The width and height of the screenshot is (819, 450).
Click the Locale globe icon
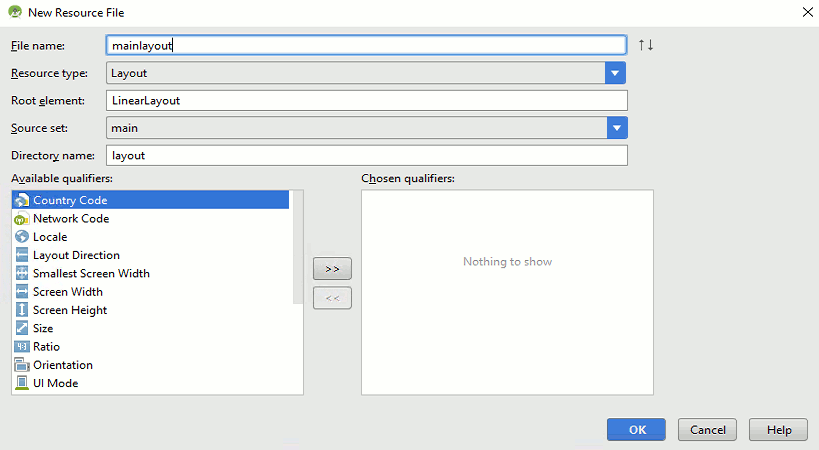[x=21, y=237]
